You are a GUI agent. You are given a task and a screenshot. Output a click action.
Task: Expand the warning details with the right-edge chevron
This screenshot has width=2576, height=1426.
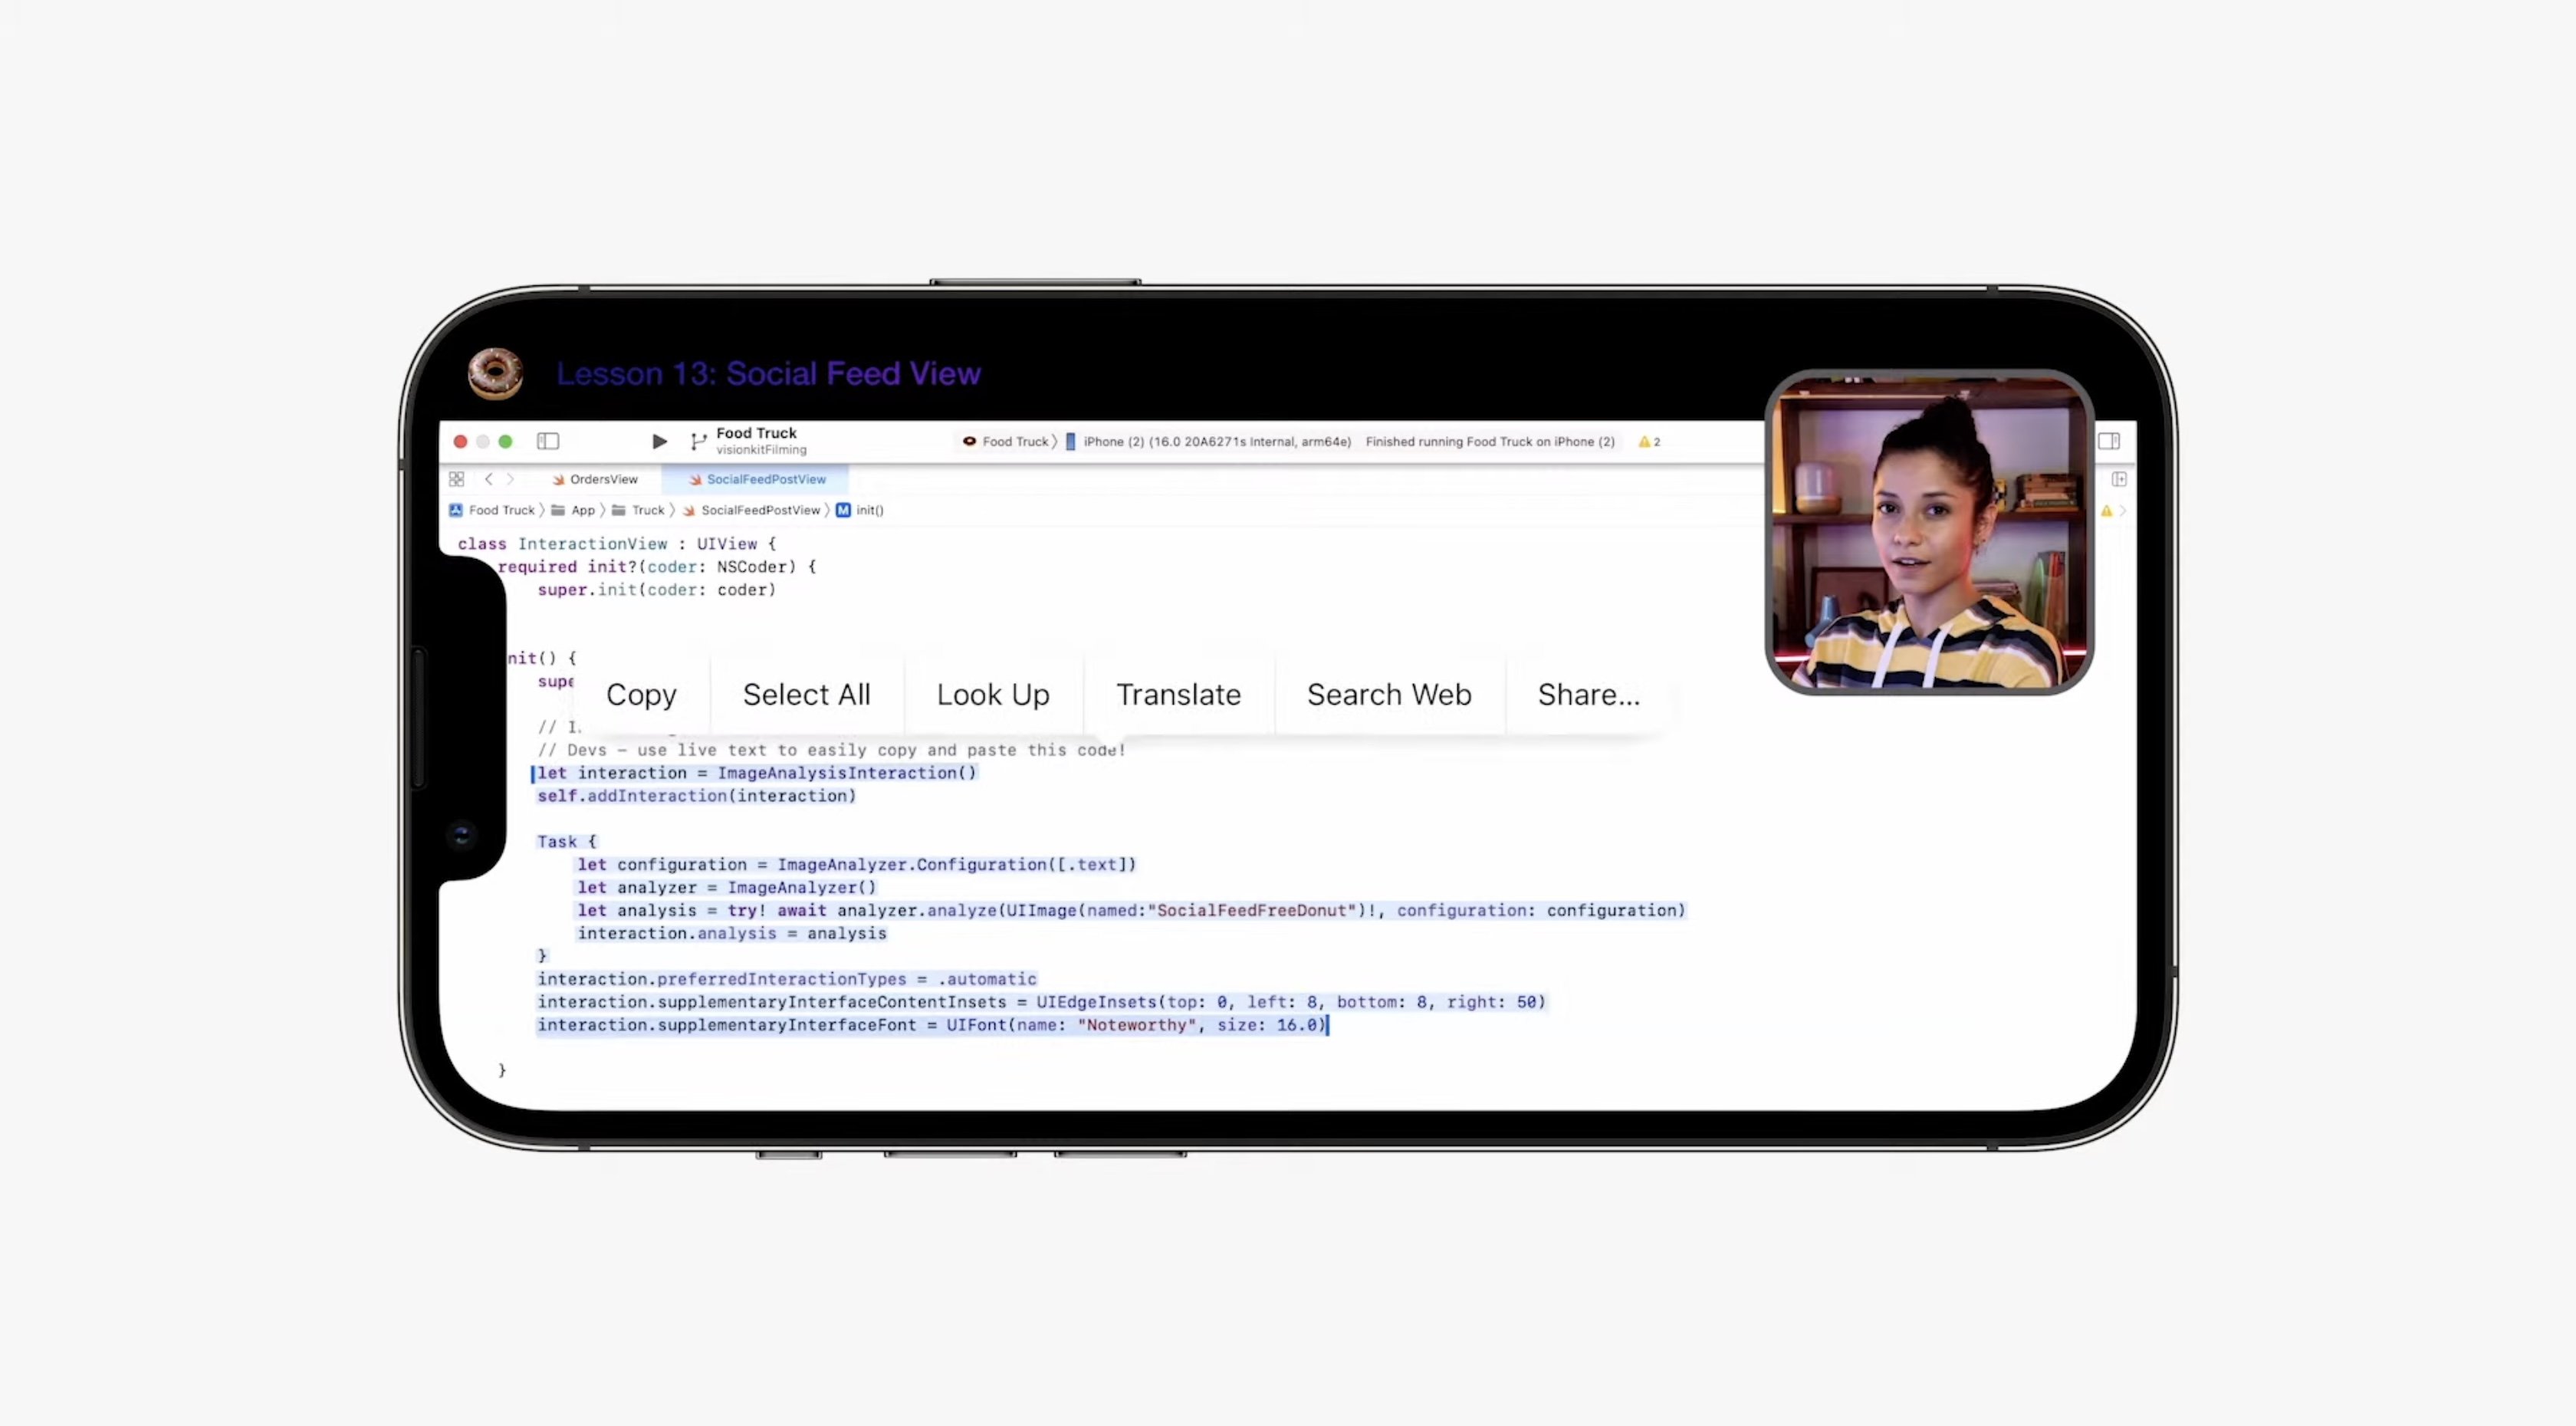pyautogui.click(x=2123, y=511)
